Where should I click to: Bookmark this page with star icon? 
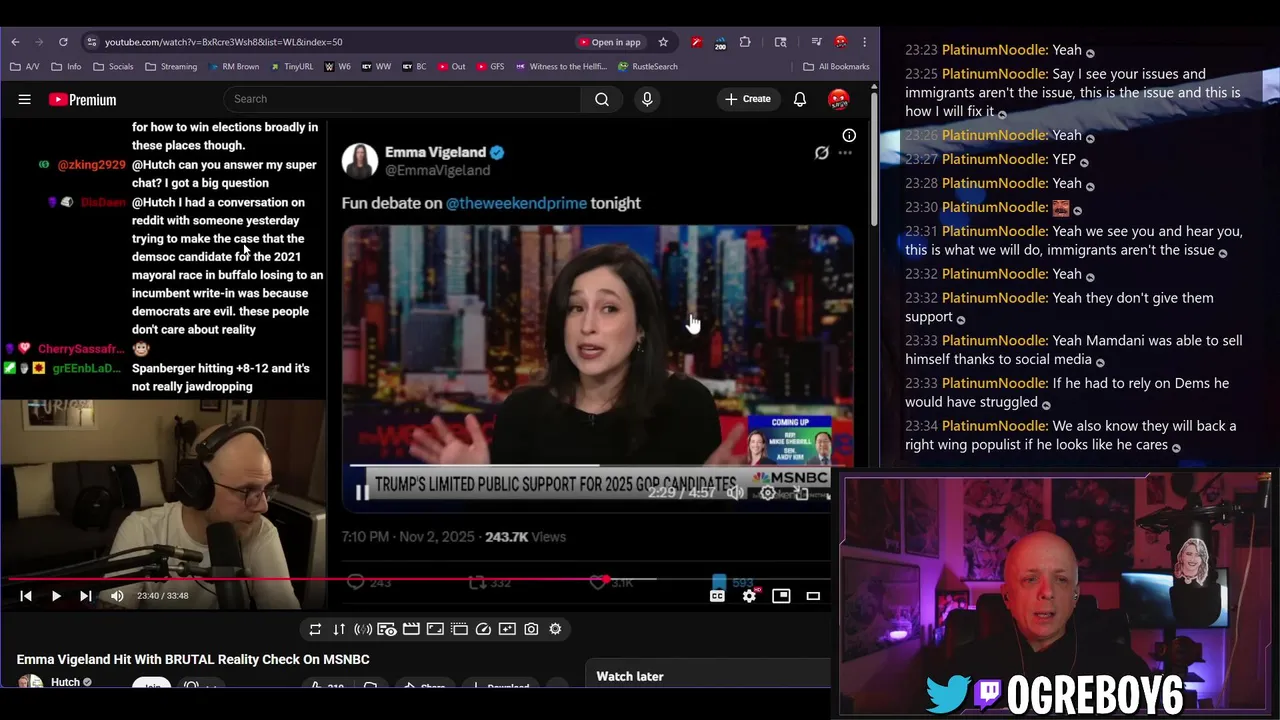(x=663, y=42)
